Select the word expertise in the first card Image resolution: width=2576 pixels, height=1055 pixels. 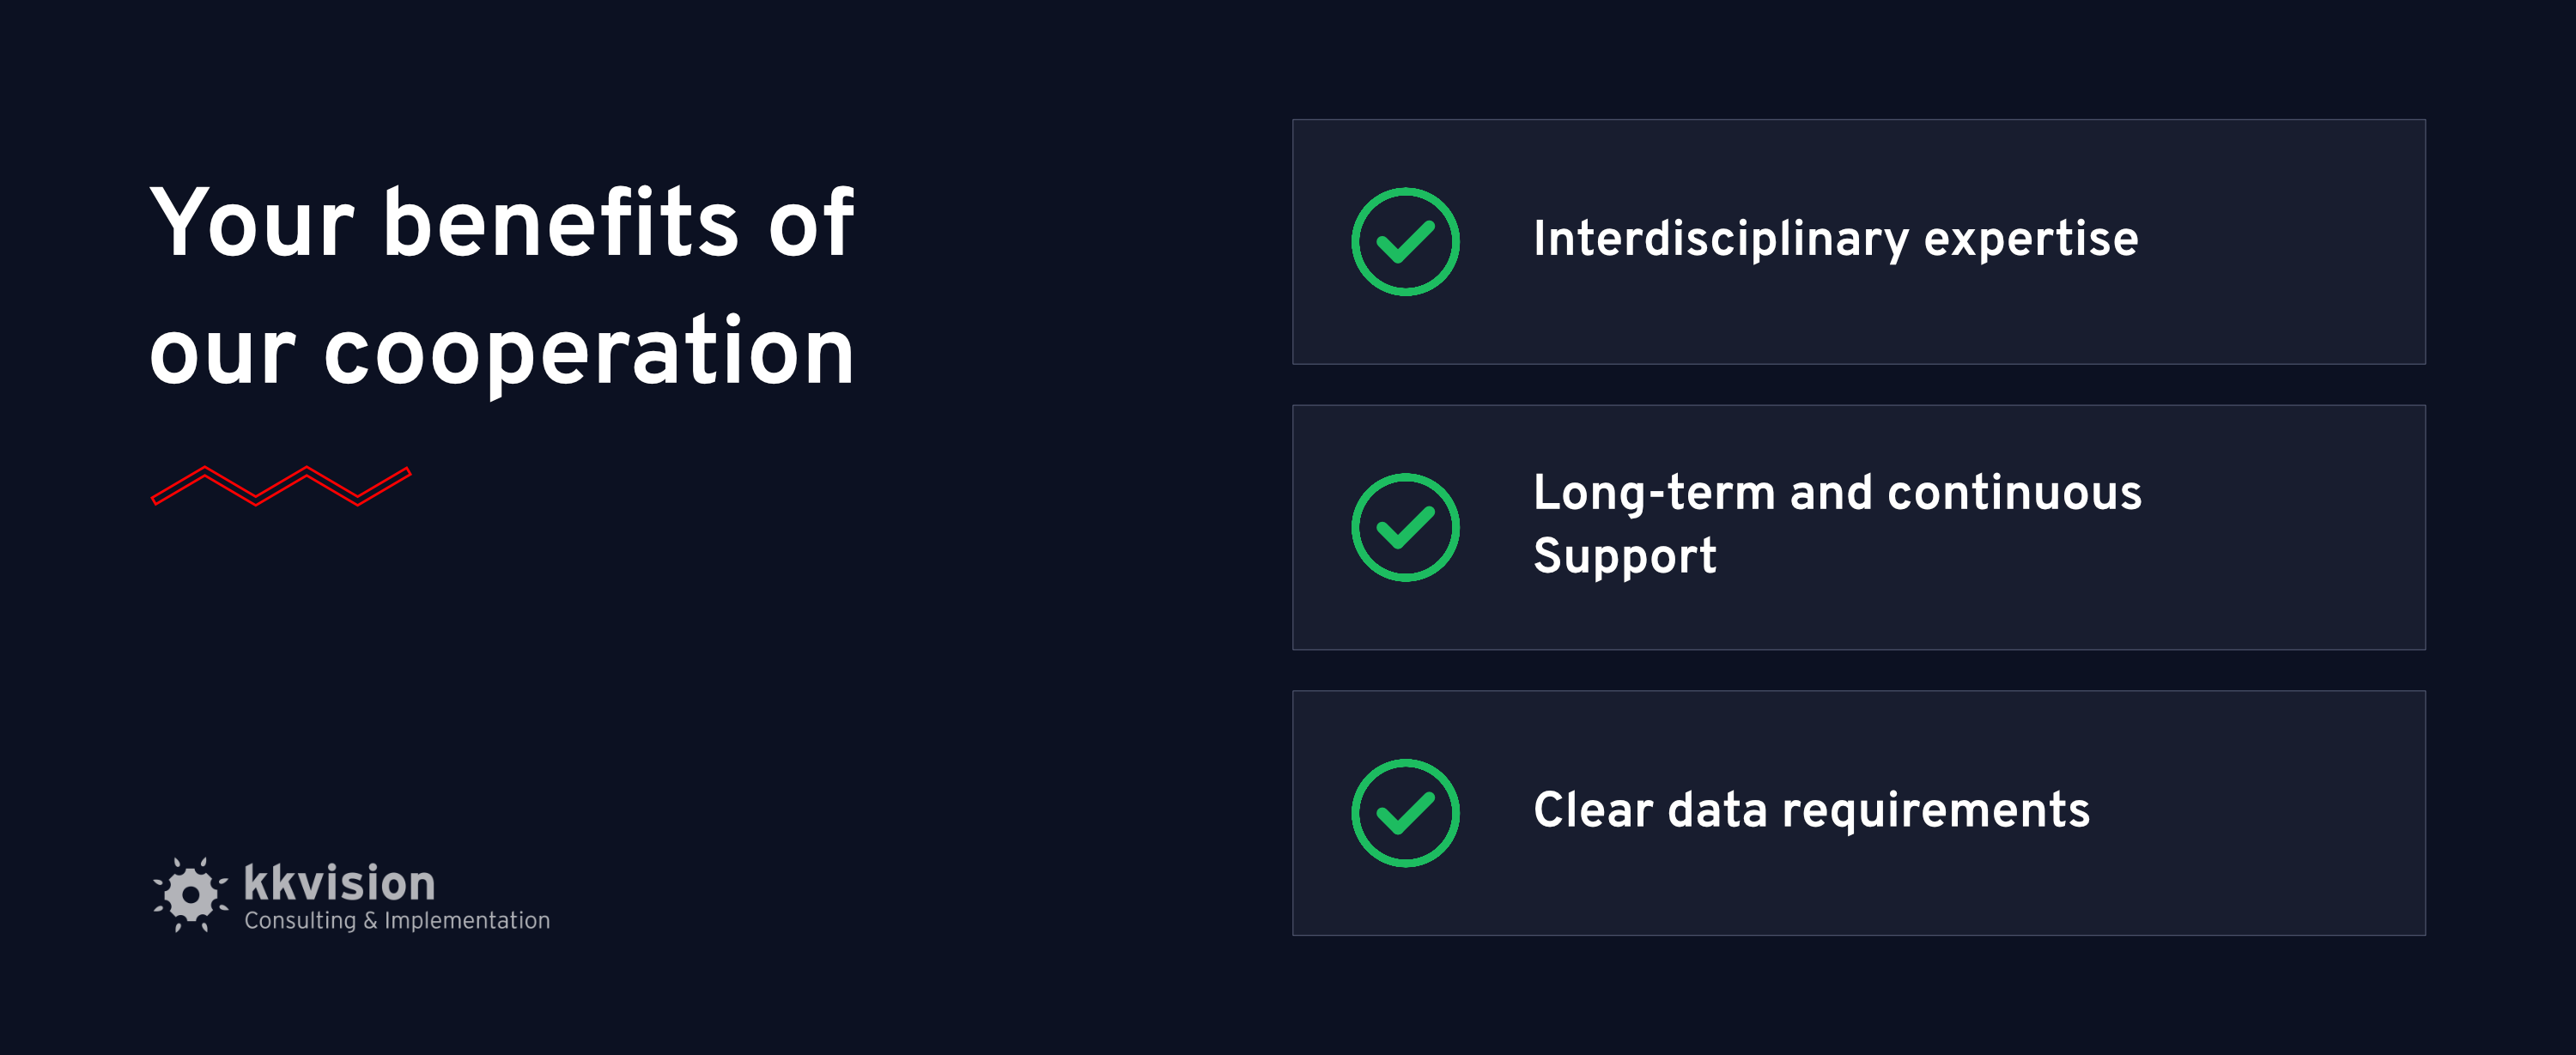click(2031, 240)
